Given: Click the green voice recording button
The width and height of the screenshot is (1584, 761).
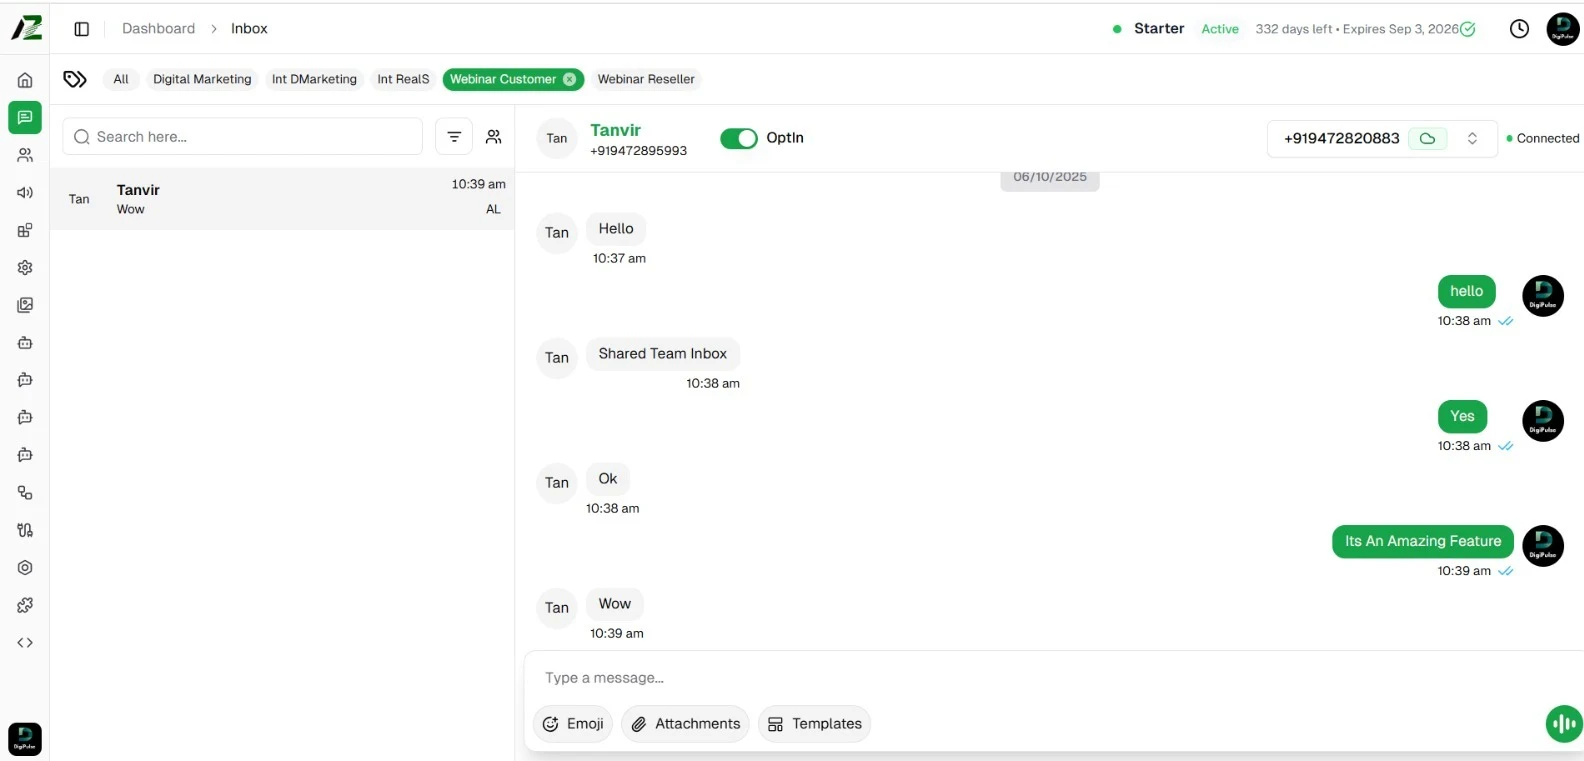Looking at the screenshot, I should click(x=1563, y=724).
